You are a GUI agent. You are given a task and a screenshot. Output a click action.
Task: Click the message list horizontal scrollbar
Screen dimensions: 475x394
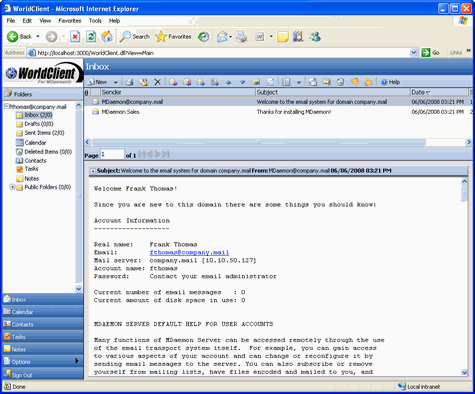(x=258, y=142)
